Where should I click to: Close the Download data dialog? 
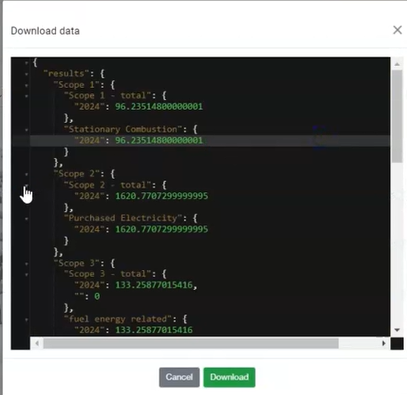397,30
